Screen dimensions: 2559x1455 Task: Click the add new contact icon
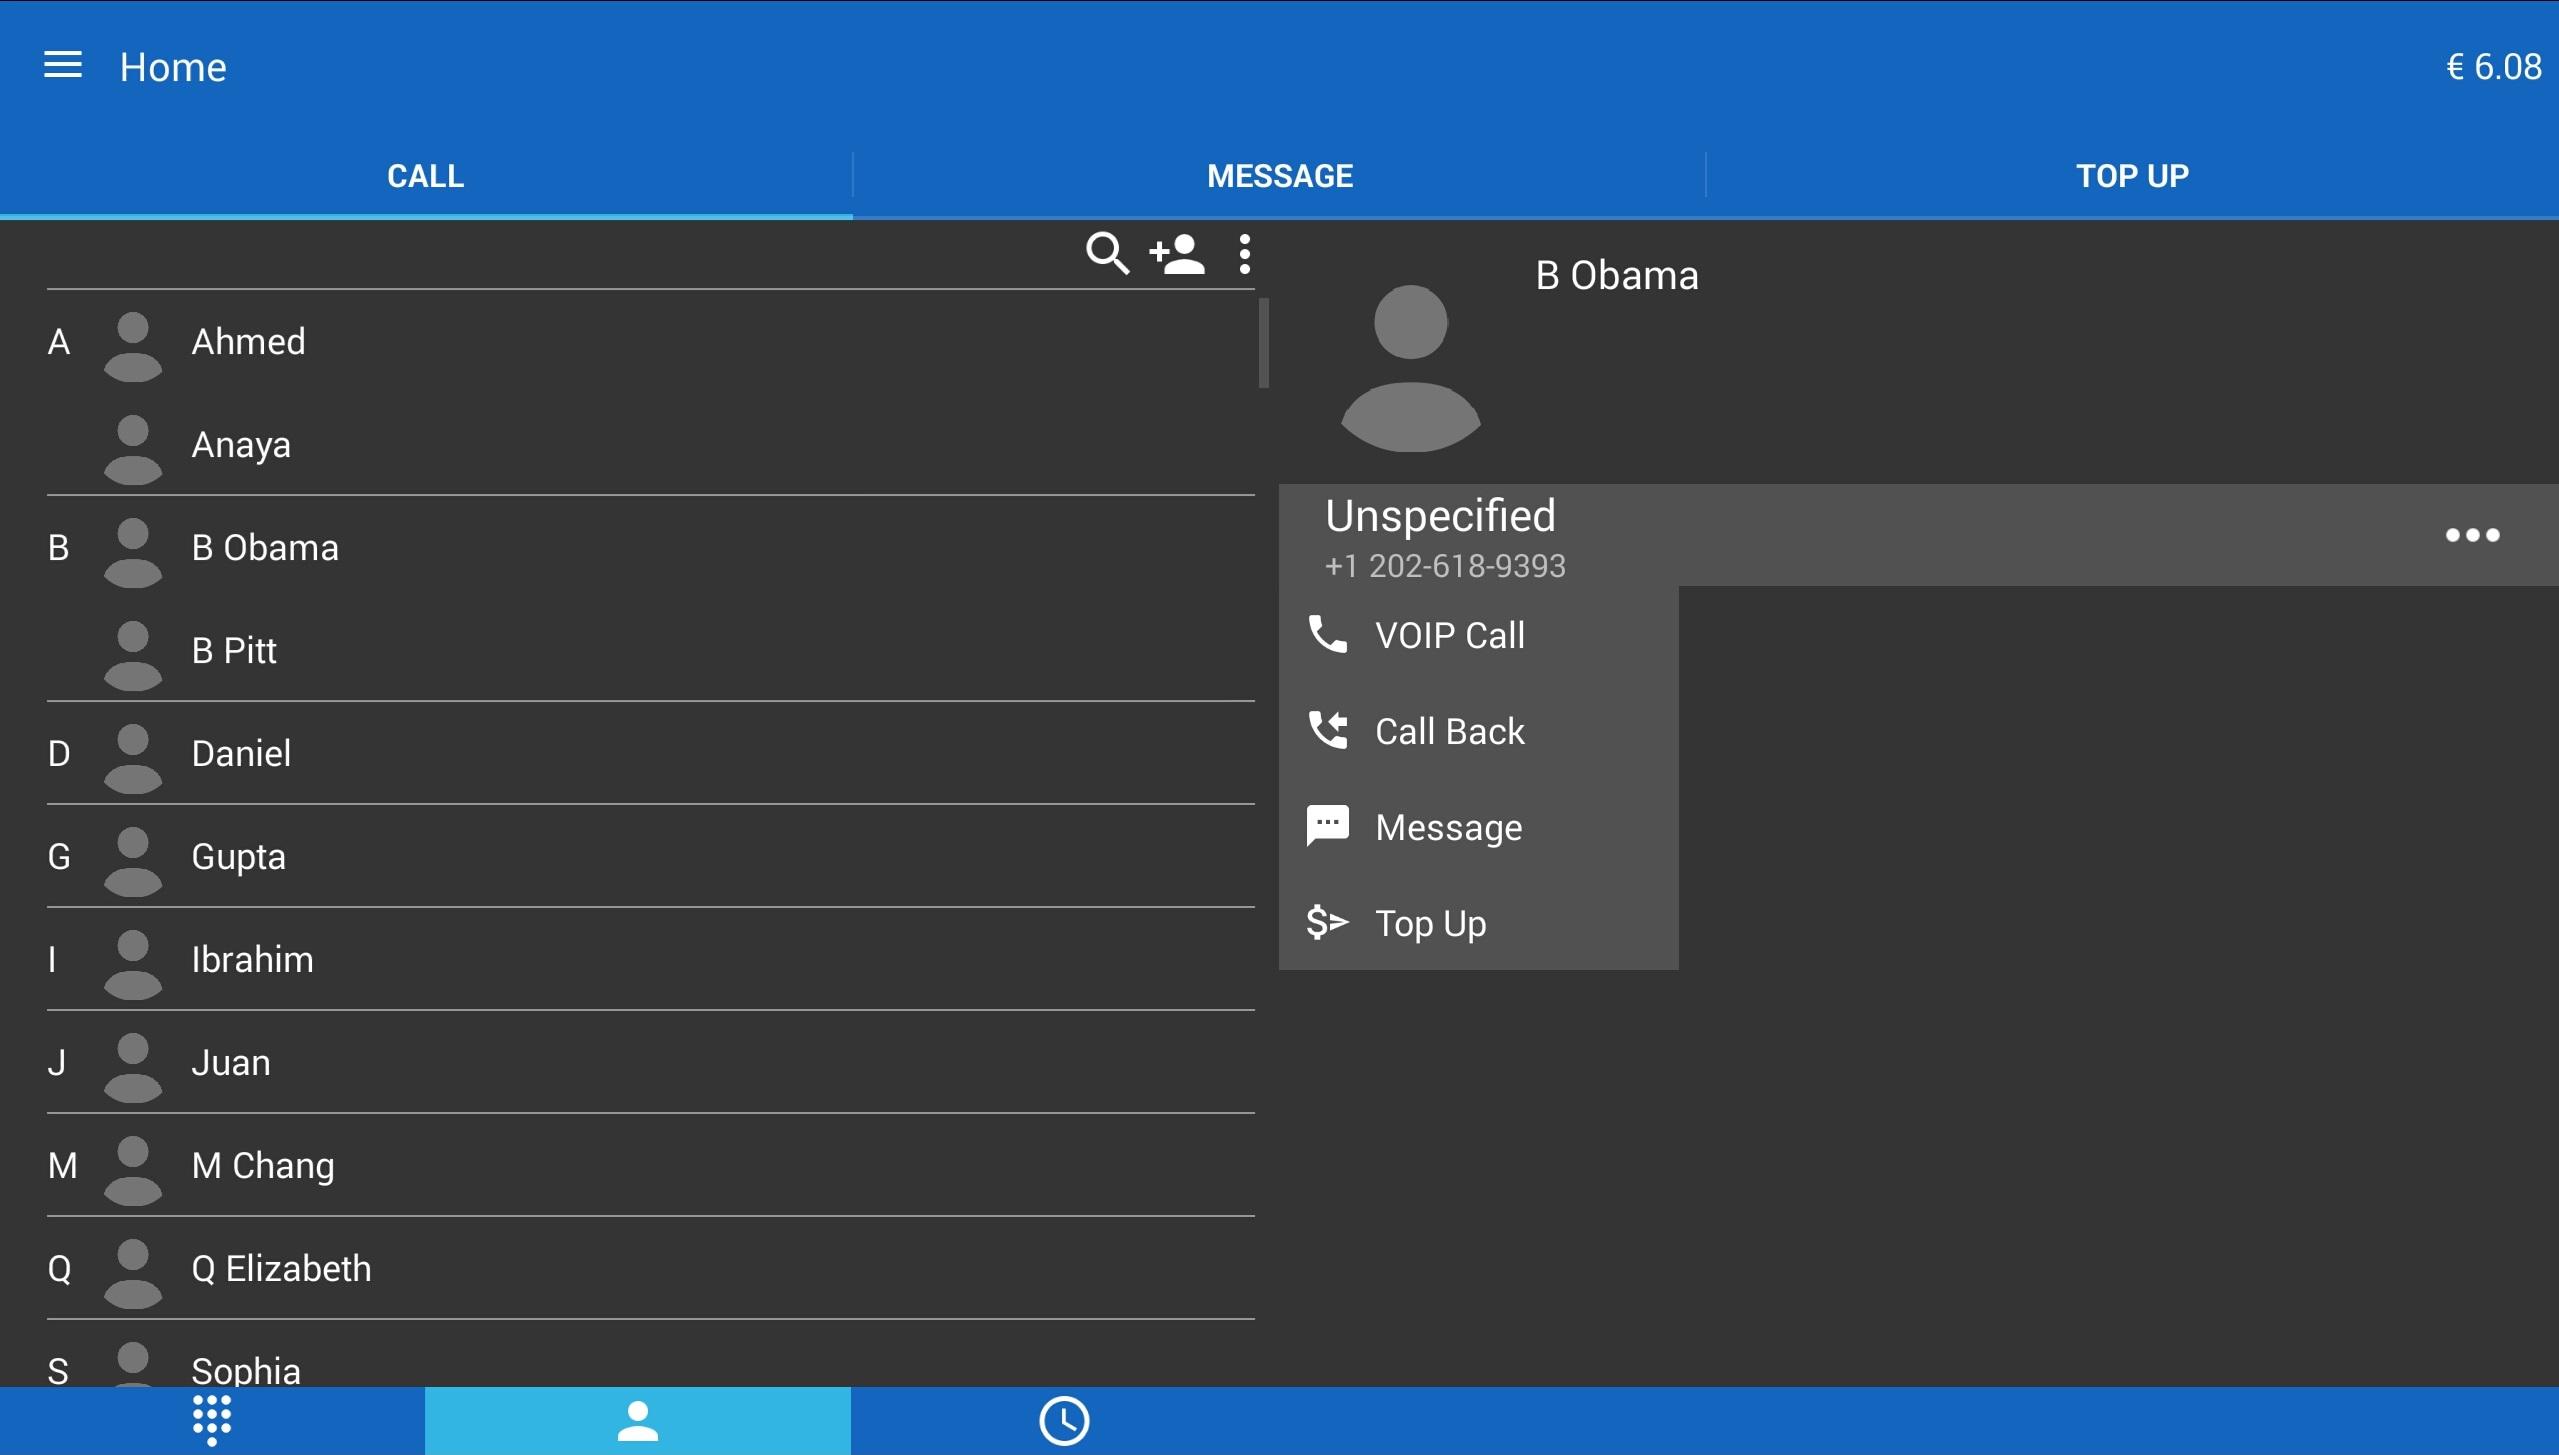(x=1177, y=254)
